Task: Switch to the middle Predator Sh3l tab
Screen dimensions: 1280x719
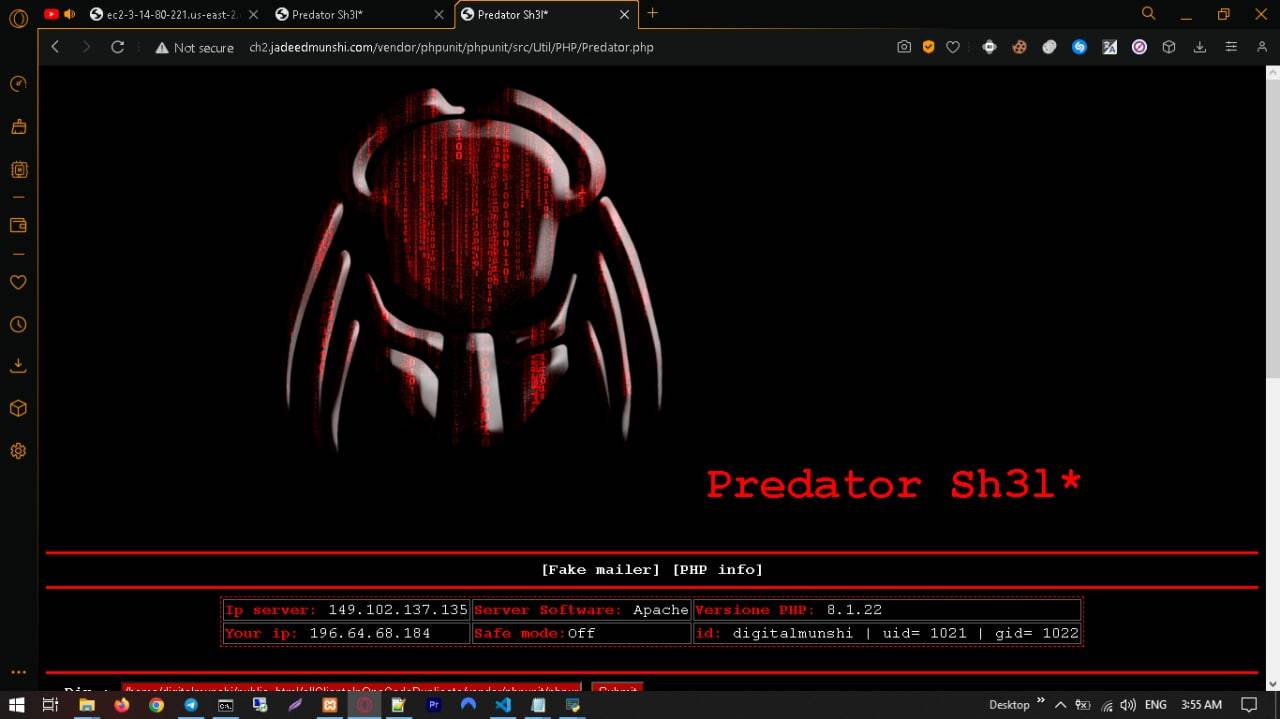Action: coord(360,15)
